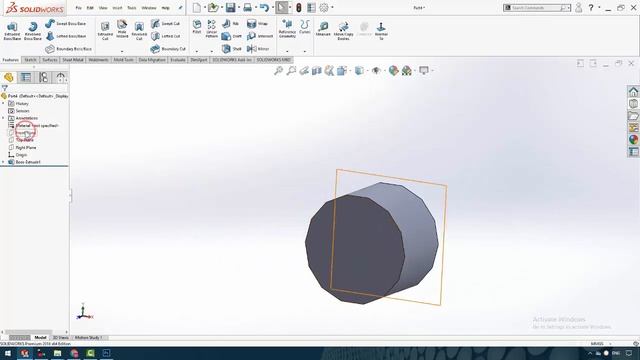Click the Save floppy disk icon
The width and height of the screenshot is (640, 360).
[x=231, y=8]
